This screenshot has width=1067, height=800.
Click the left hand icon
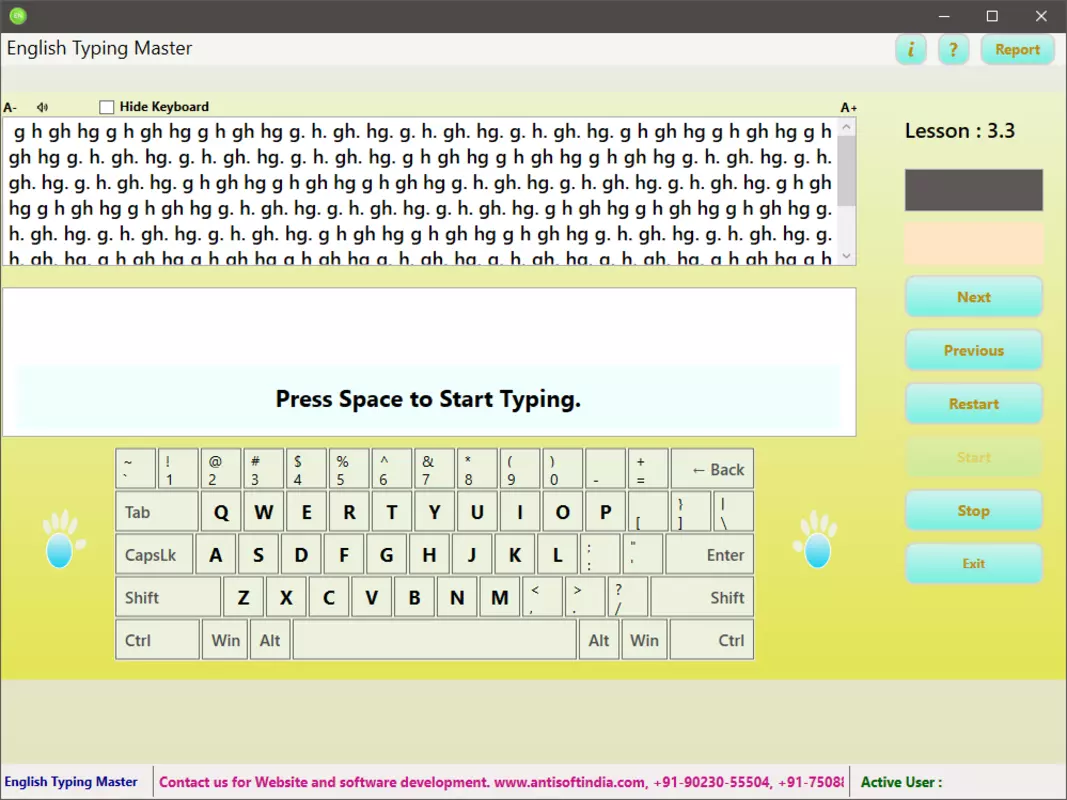63,539
